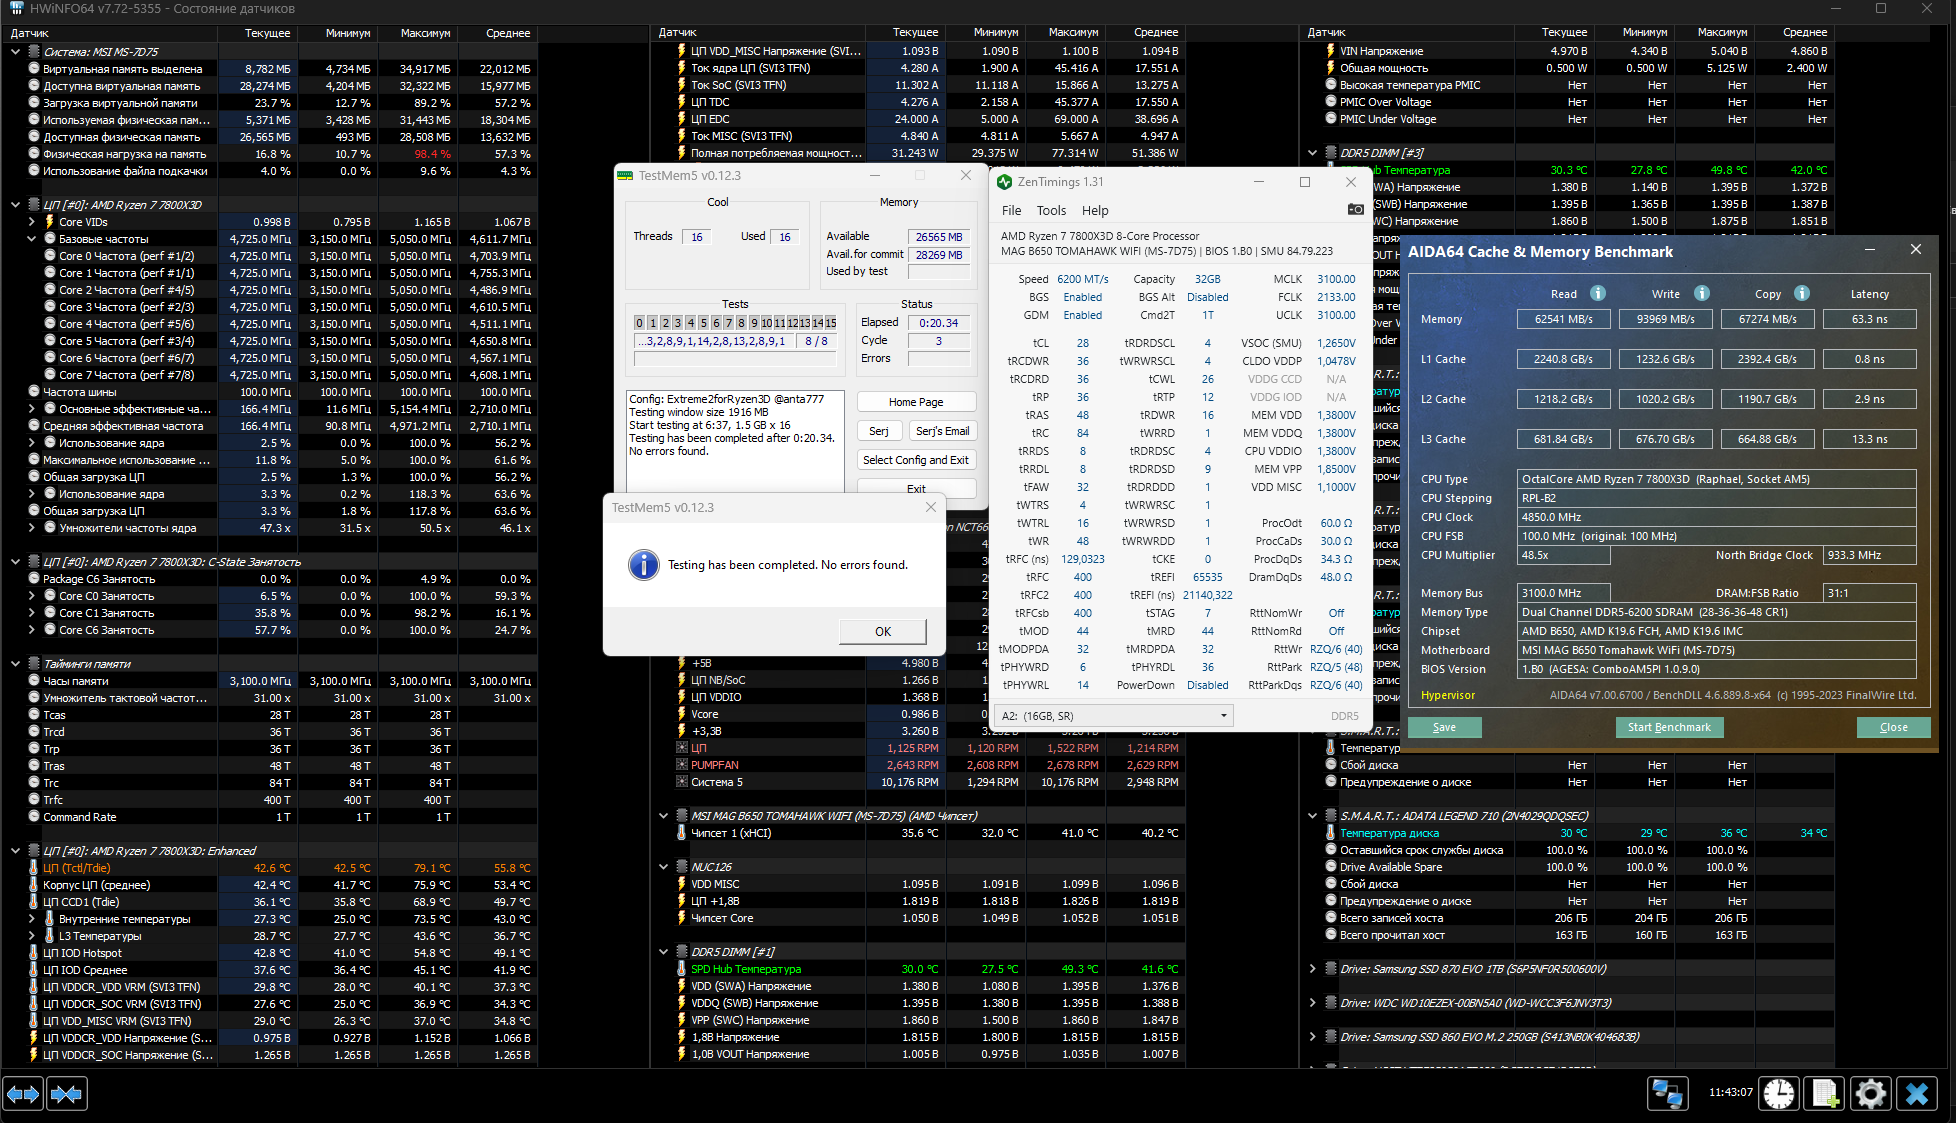
Task: Start logging with the sheet-plus icon
Action: tap(1825, 1093)
